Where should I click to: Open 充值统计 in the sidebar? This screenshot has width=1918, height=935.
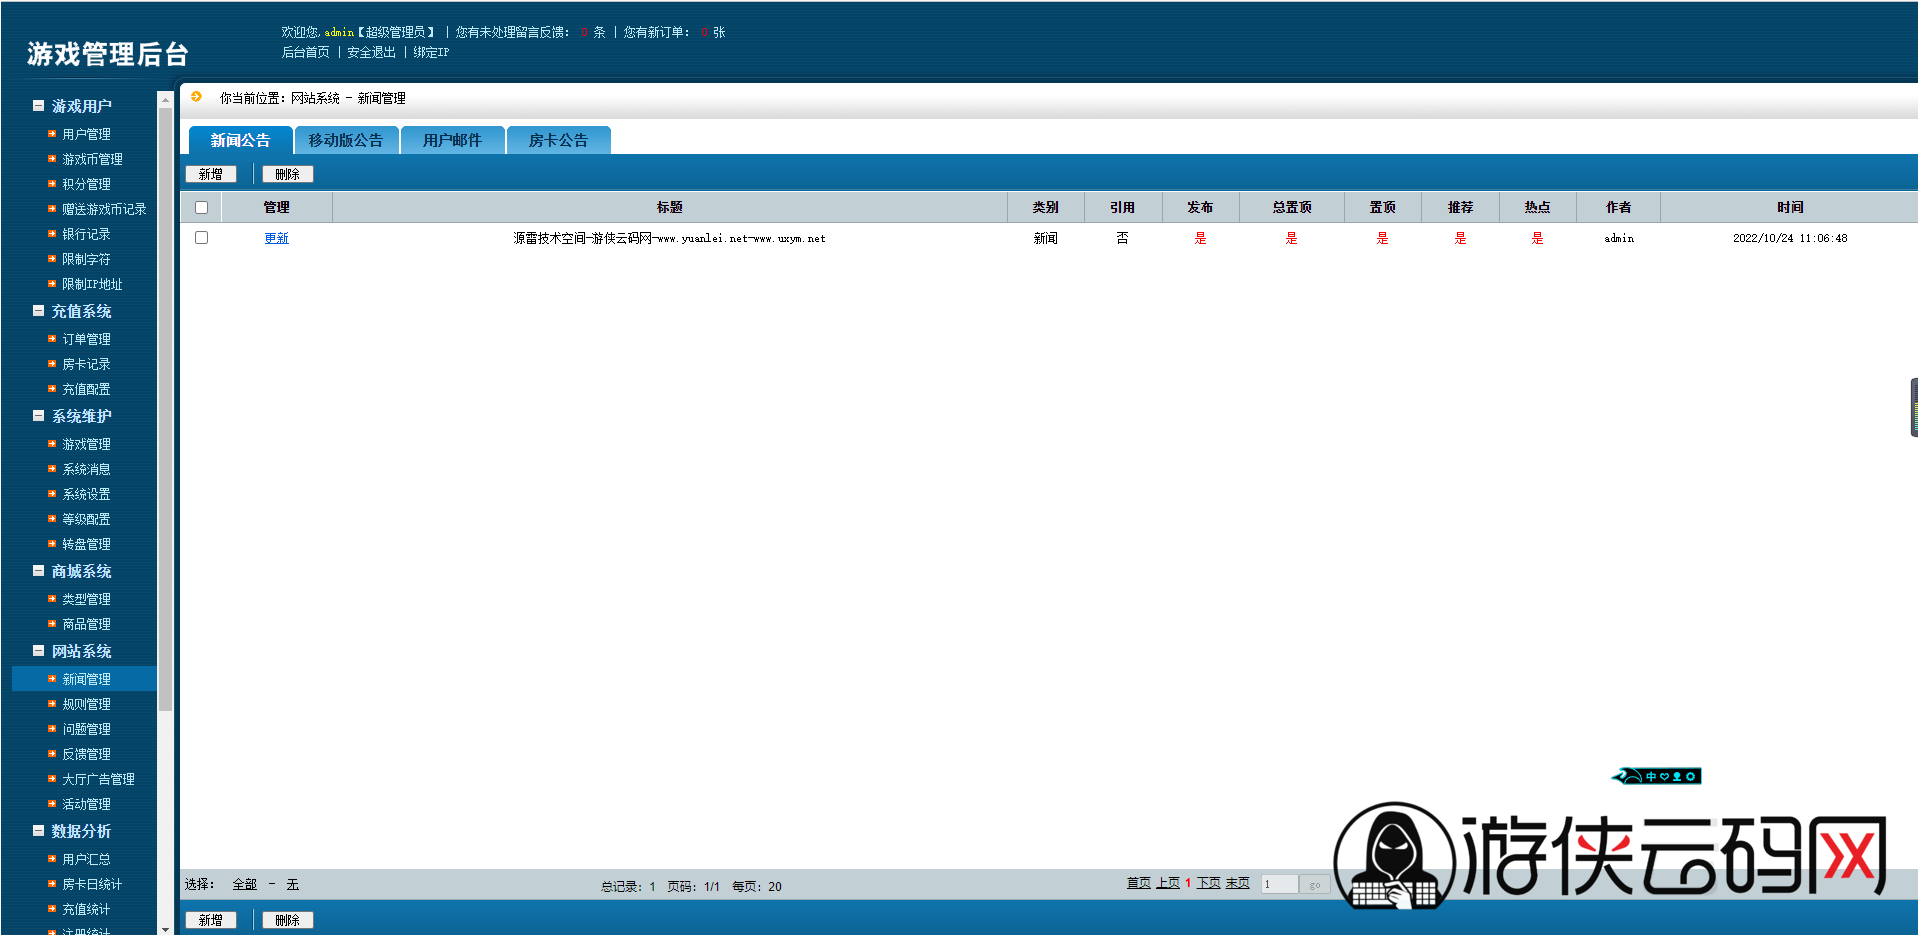pyautogui.click(x=86, y=909)
